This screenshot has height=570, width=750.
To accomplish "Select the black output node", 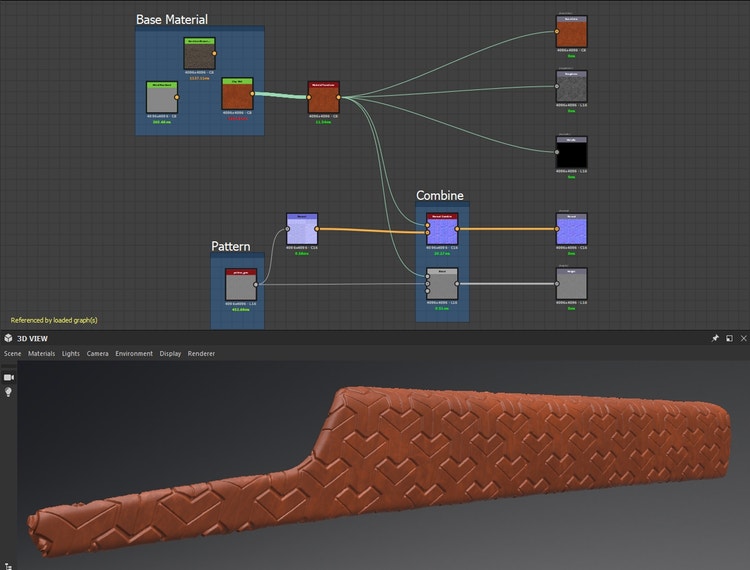I will pos(571,153).
